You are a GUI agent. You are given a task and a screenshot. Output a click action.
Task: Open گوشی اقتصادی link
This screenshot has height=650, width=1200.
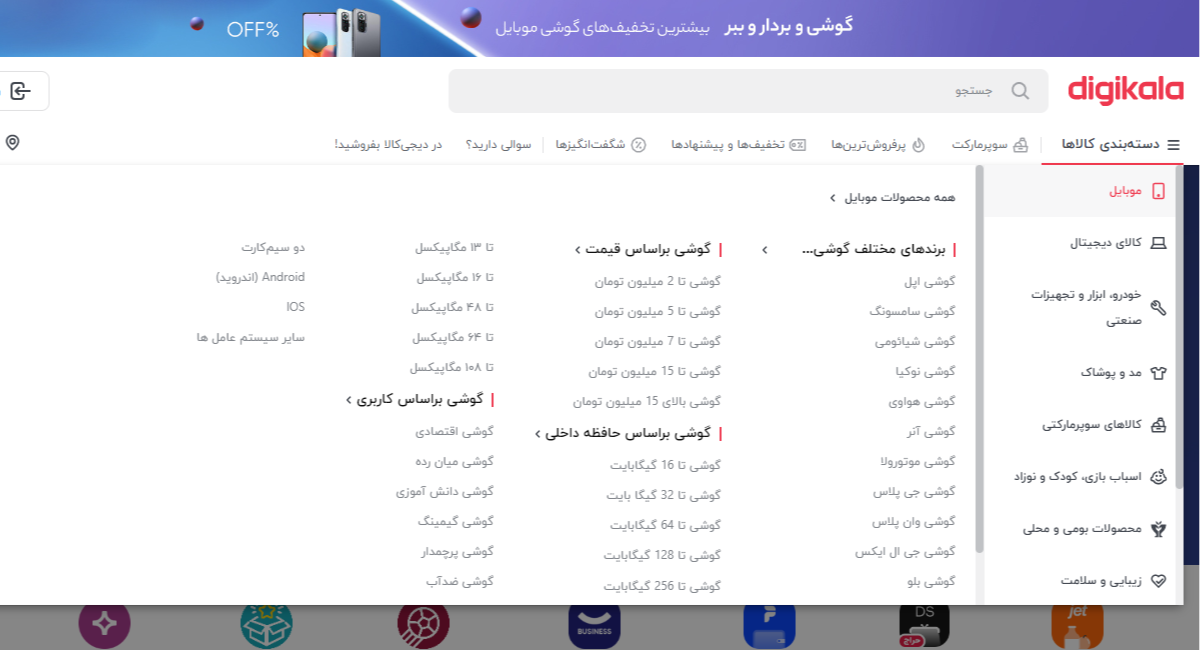455,431
